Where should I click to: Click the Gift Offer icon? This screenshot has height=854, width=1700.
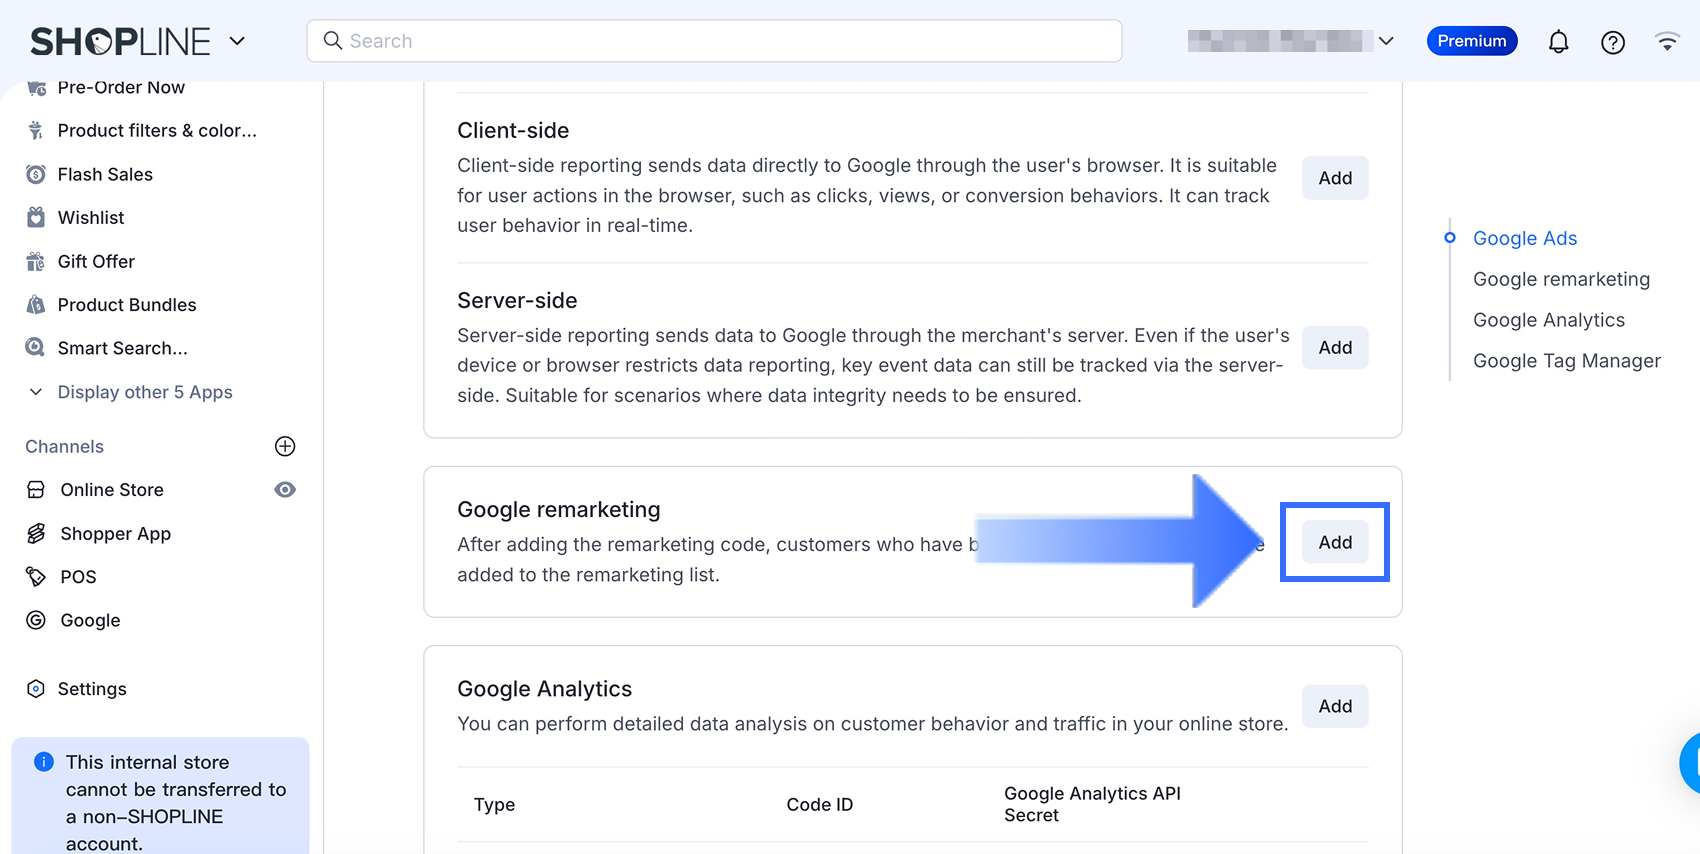click(36, 261)
